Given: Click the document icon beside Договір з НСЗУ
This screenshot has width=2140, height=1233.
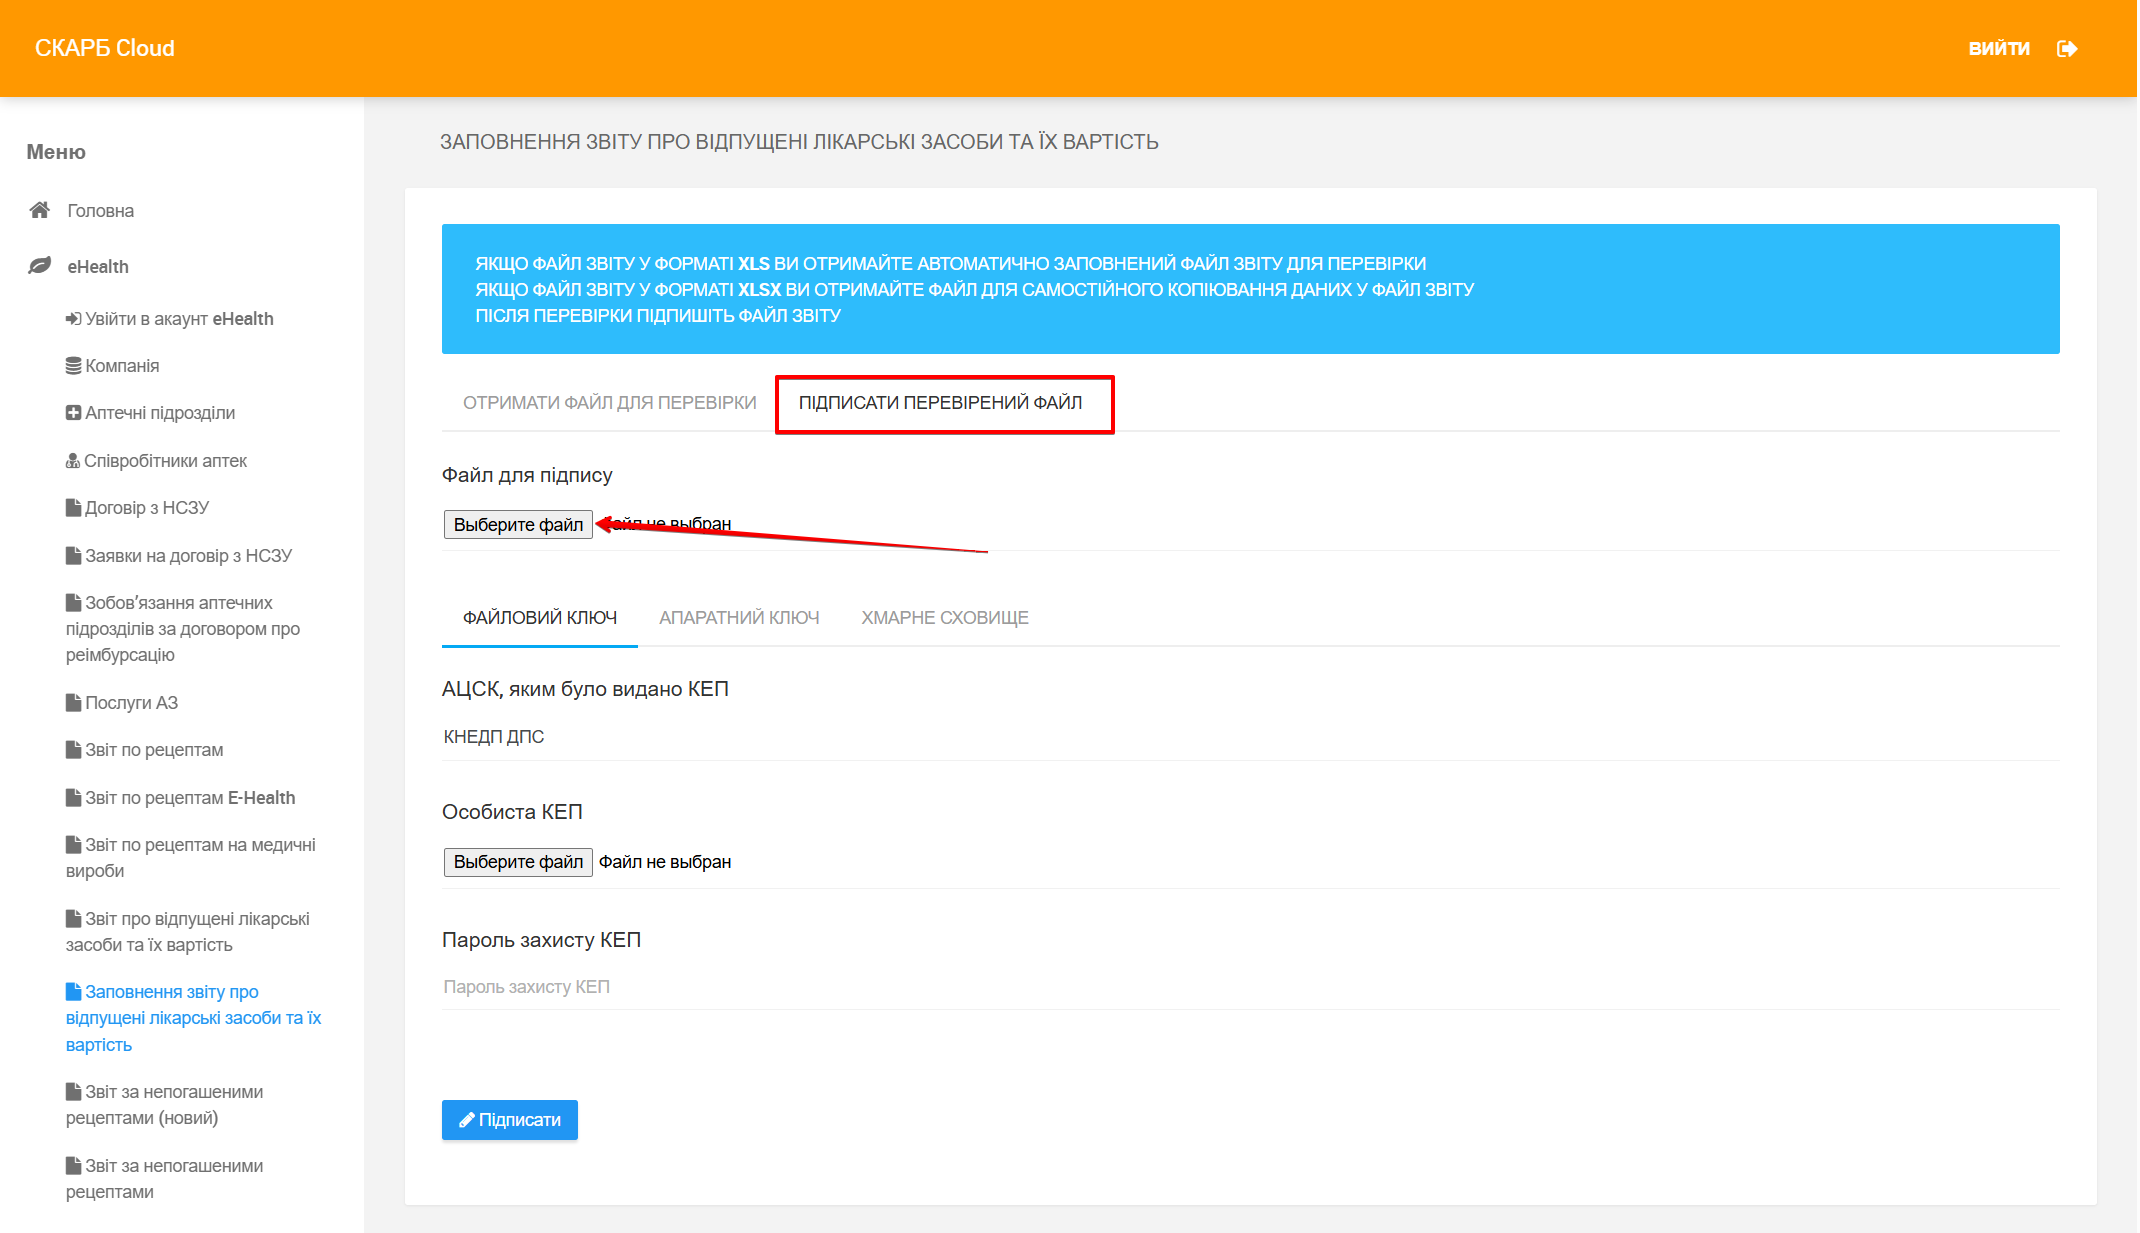Looking at the screenshot, I should [73, 508].
